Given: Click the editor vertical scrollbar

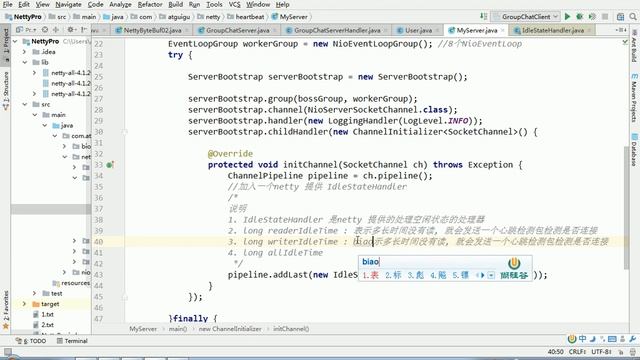Looking at the screenshot, I should [627, 208].
